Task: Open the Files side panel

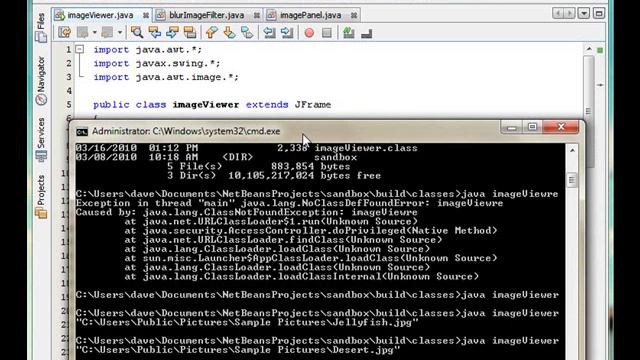Action: tap(41, 27)
